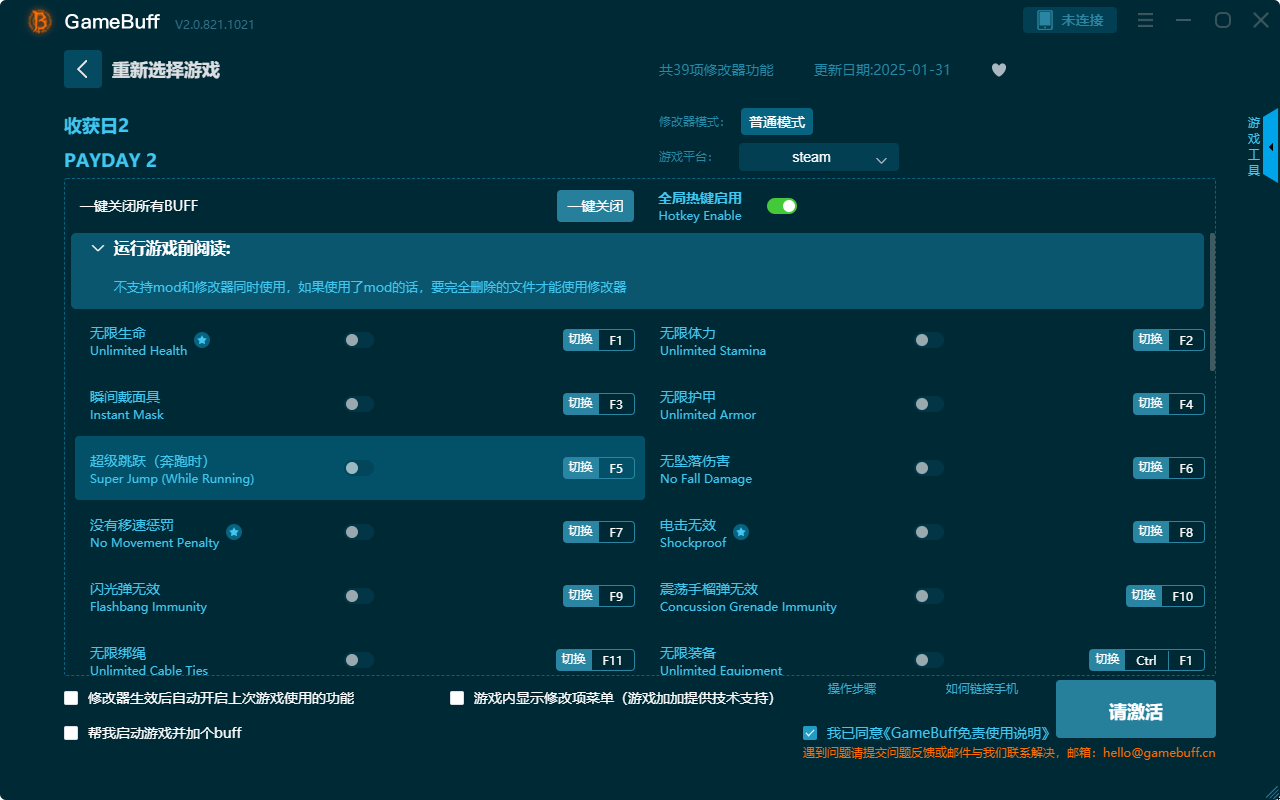Enable the Hotkey Enable global switch
Image resolution: width=1280 pixels, height=800 pixels.
pyautogui.click(x=781, y=205)
